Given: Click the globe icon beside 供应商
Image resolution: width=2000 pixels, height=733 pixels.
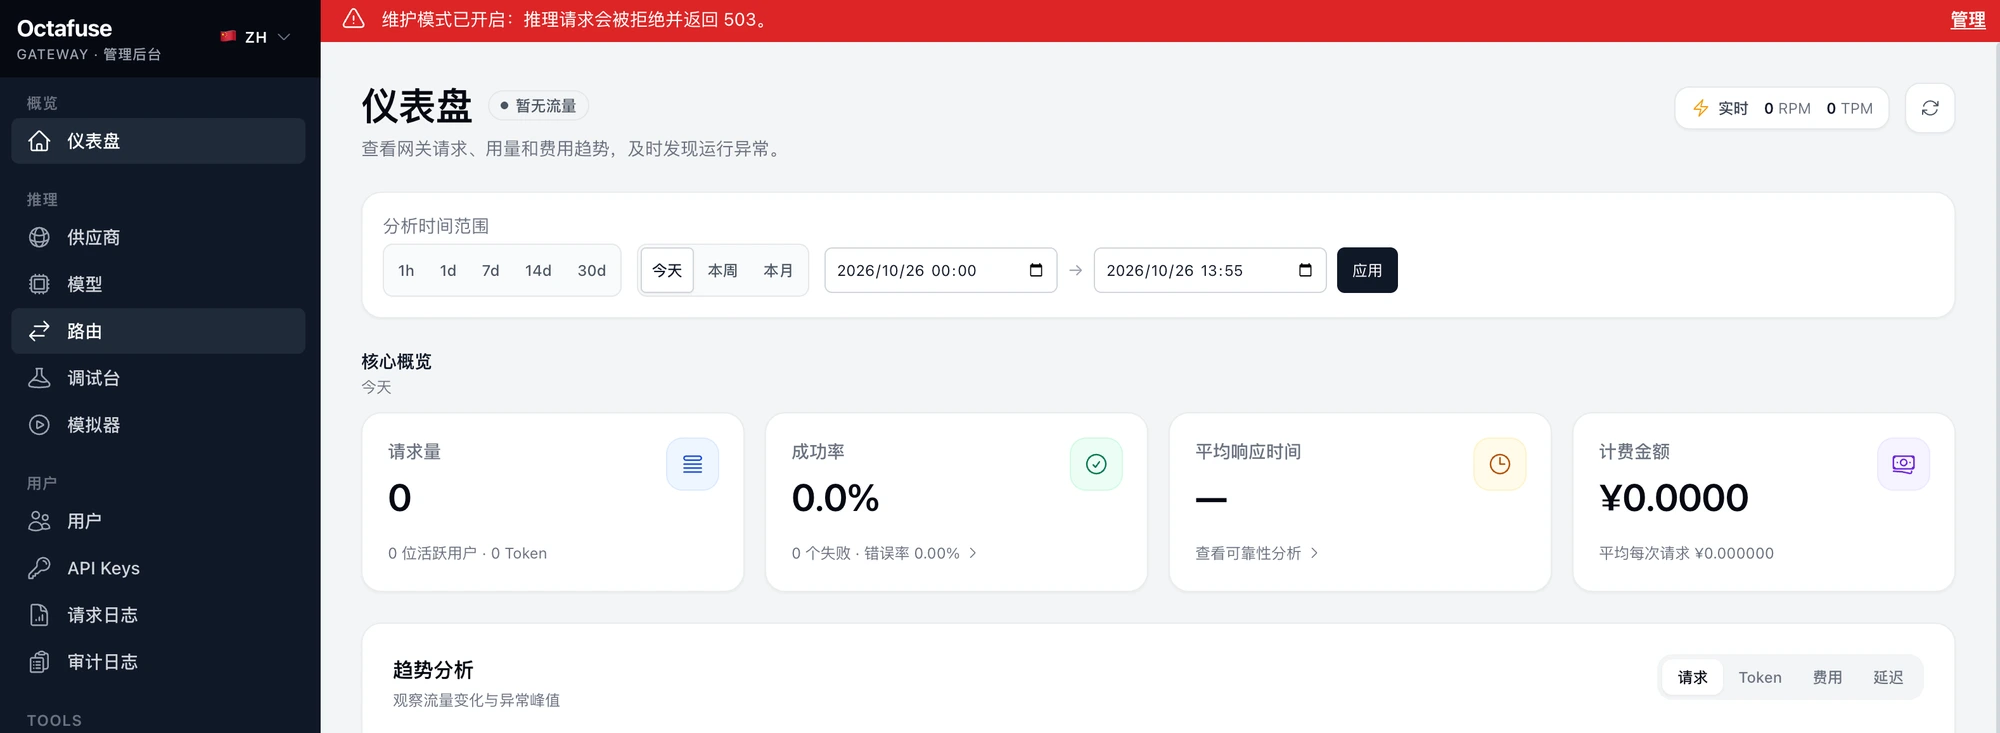Looking at the screenshot, I should pos(39,237).
